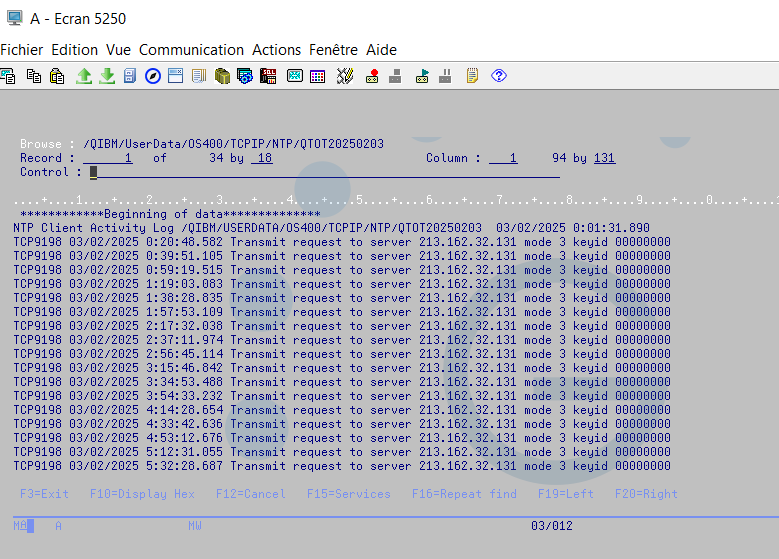This screenshot has width=779, height=559.
Task: Open the Edition menu
Action: tap(75, 50)
